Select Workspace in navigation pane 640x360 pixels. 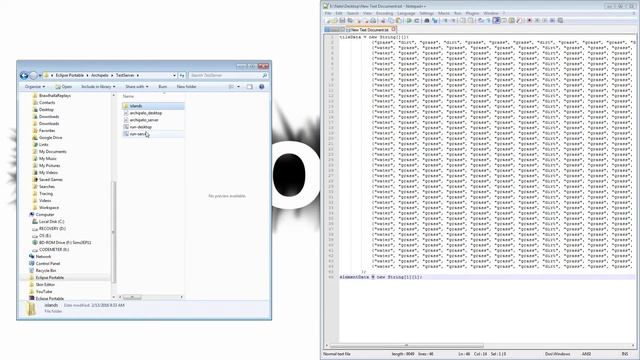pyautogui.click(x=49, y=207)
